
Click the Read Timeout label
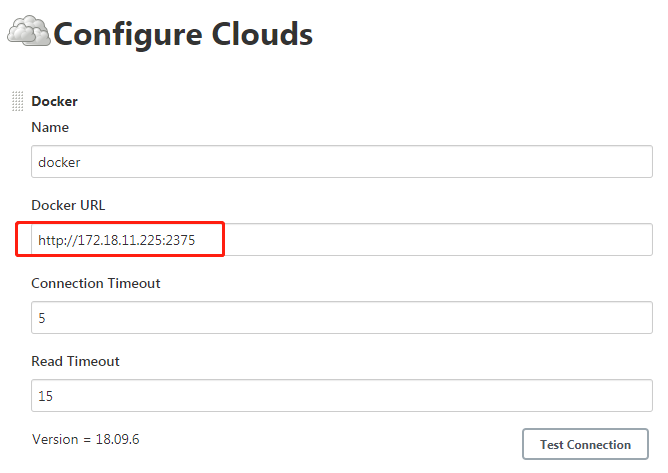[76, 361]
